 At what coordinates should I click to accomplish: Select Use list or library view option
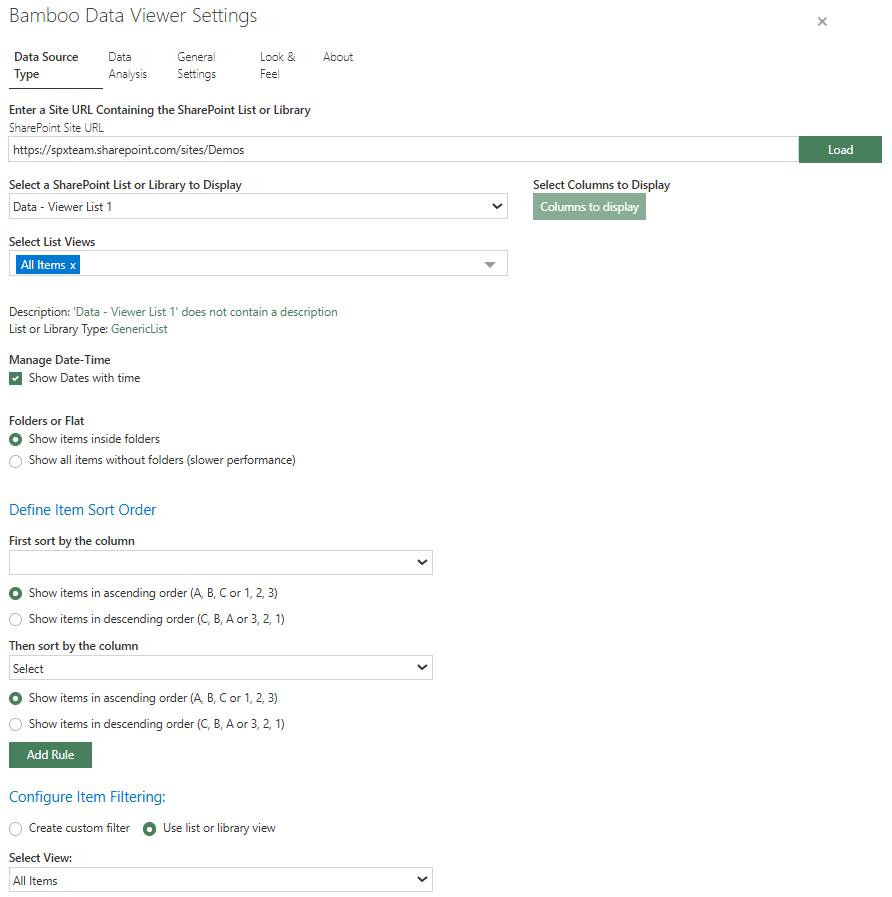(x=149, y=829)
